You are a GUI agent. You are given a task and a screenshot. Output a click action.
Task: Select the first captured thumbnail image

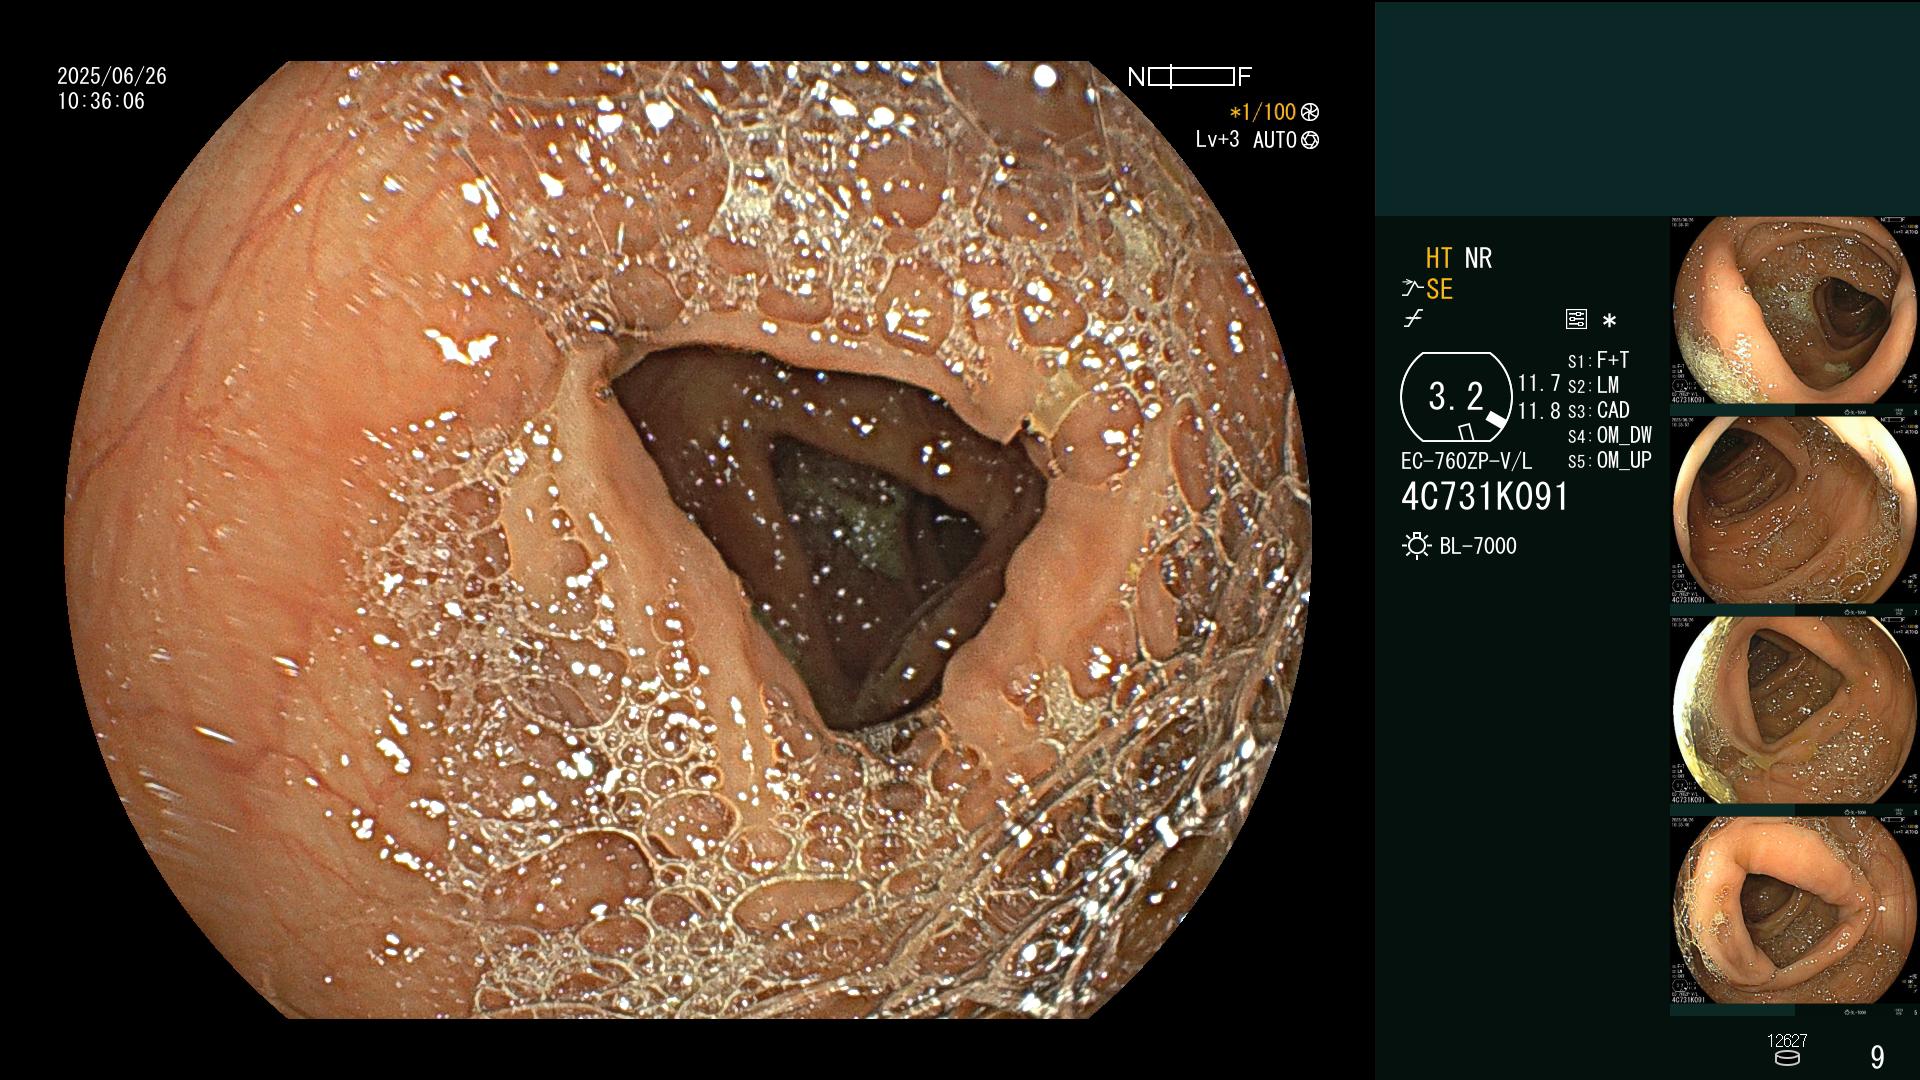1795,311
